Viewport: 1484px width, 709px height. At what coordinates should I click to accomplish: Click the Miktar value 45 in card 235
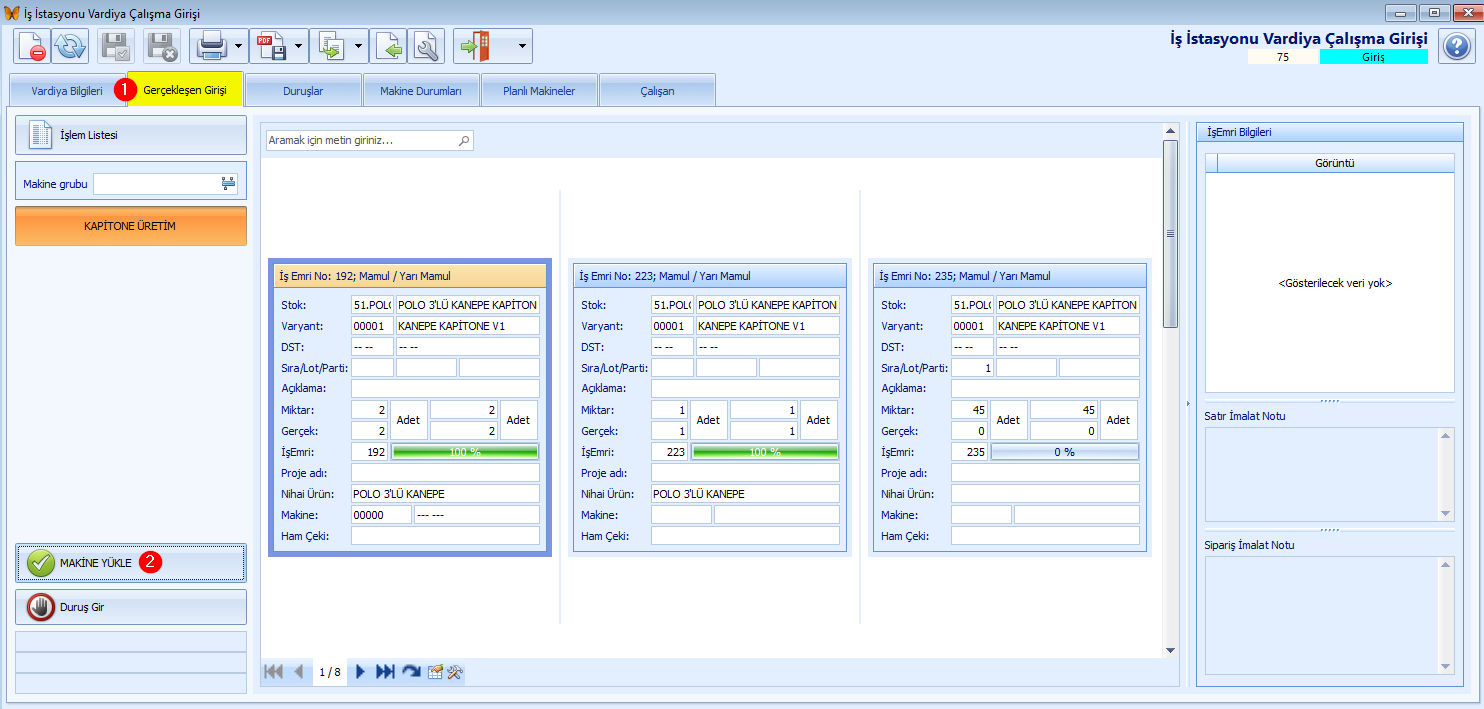coord(970,409)
